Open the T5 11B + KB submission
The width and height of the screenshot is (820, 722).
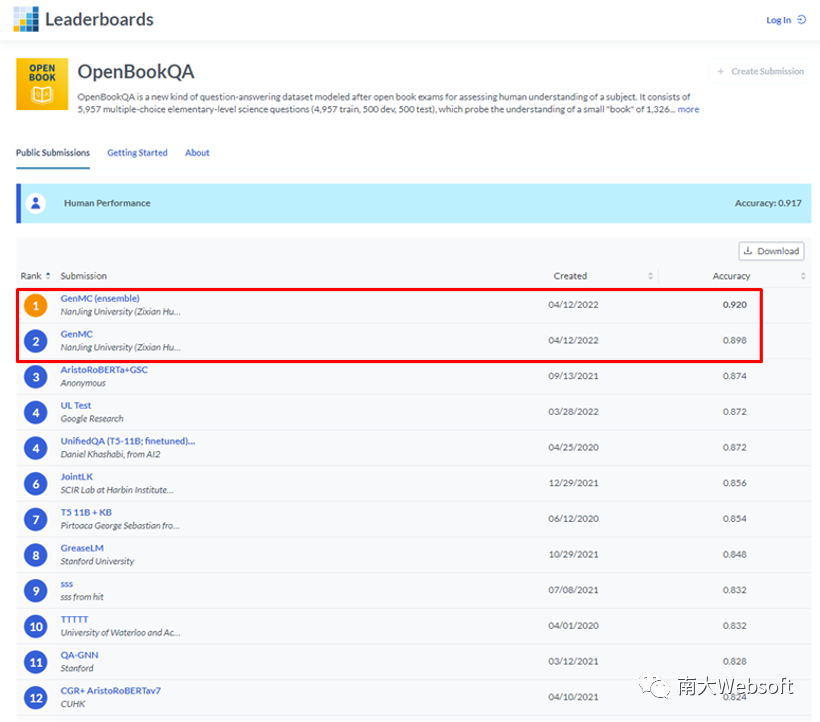tap(86, 512)
